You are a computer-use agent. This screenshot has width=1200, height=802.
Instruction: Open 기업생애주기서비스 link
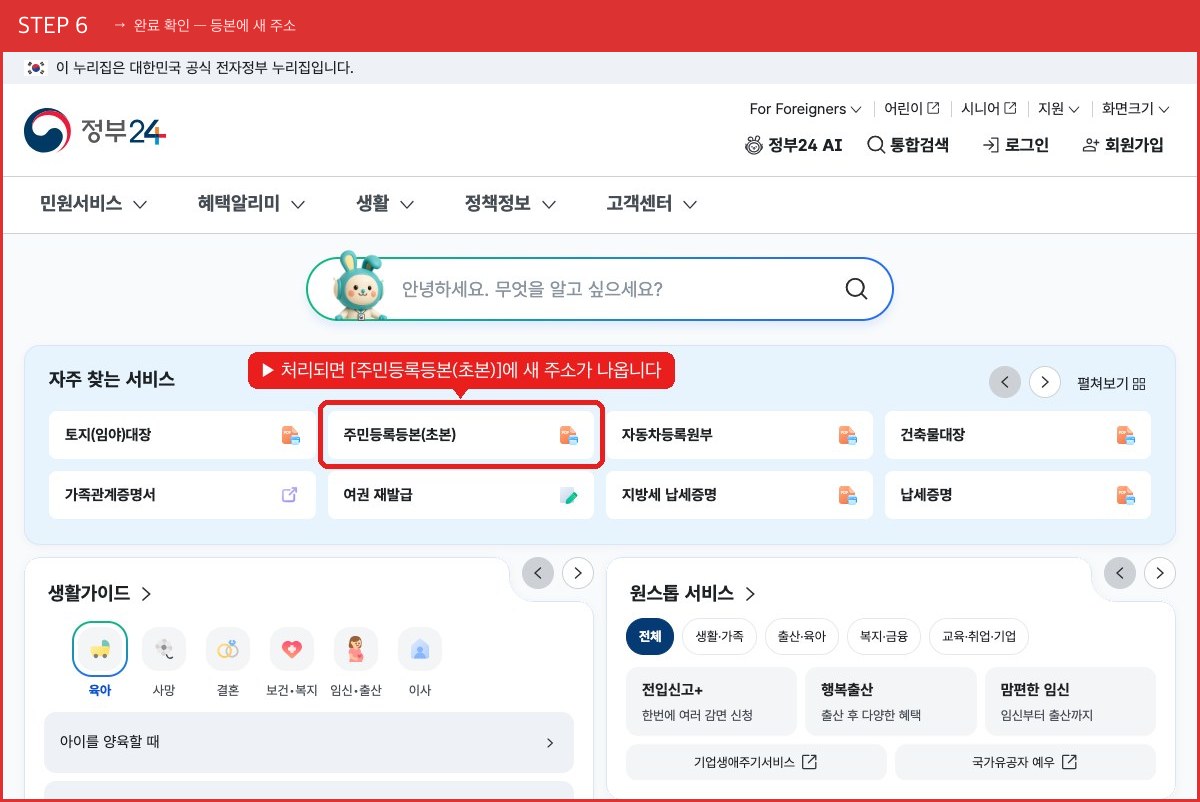[756, 762]
